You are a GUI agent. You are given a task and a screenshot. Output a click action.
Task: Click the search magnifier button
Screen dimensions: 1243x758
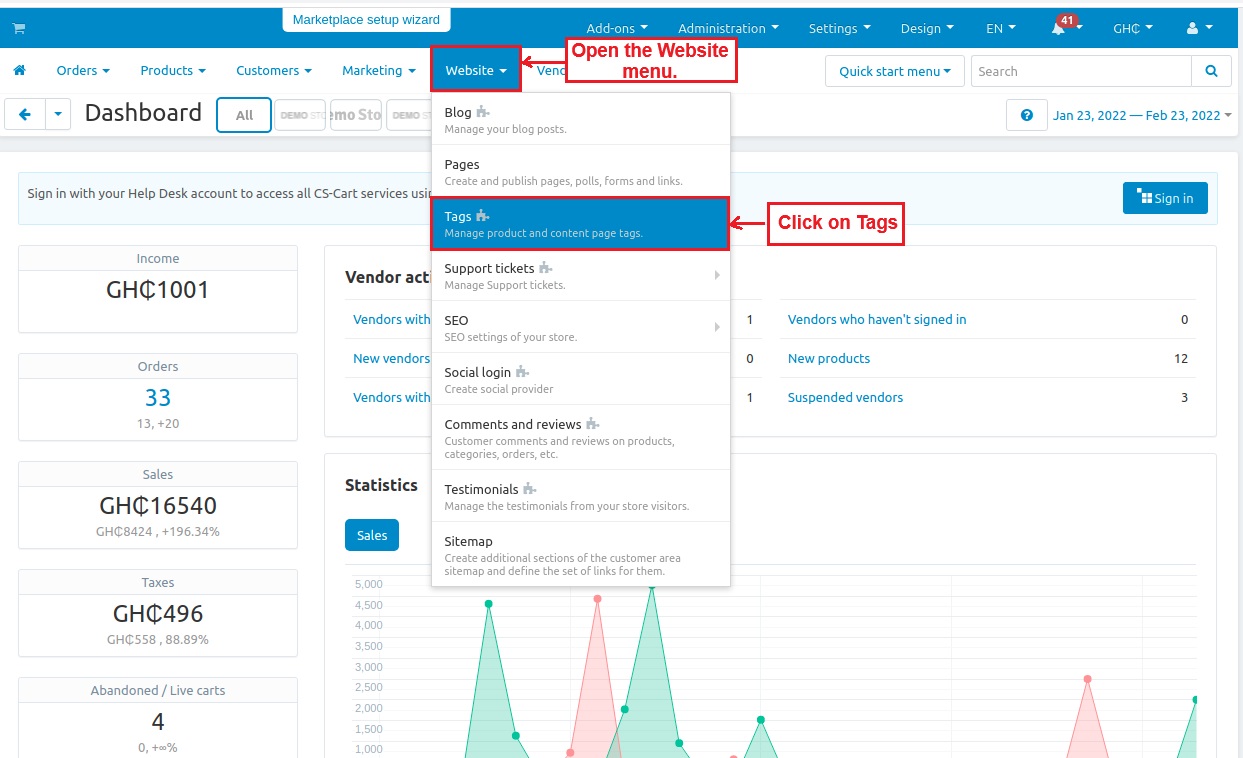1211,71
